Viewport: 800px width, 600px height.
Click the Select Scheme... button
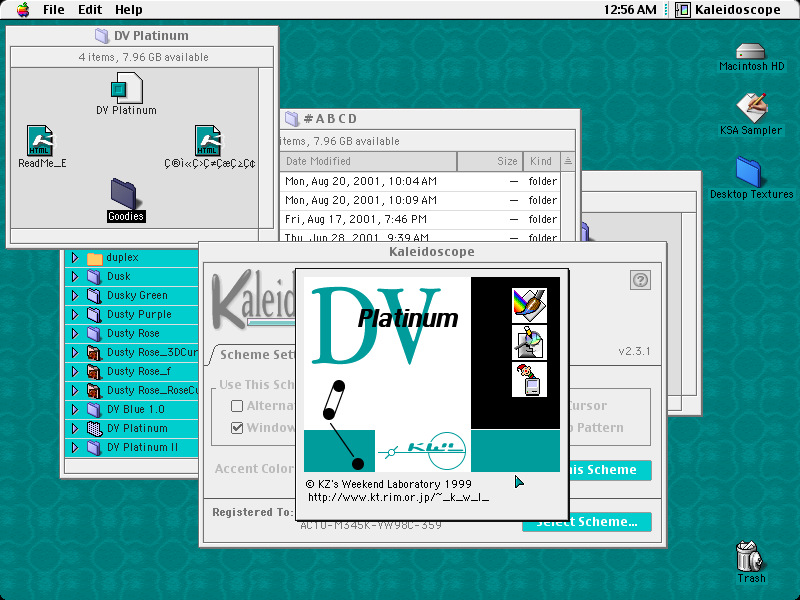tap(587, 522)
